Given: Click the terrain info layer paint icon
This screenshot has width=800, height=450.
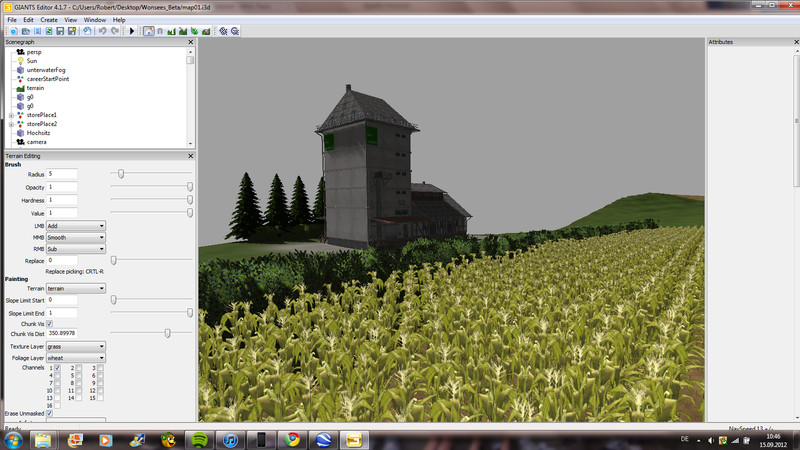Looking at the screenshot, I should 206,31.
